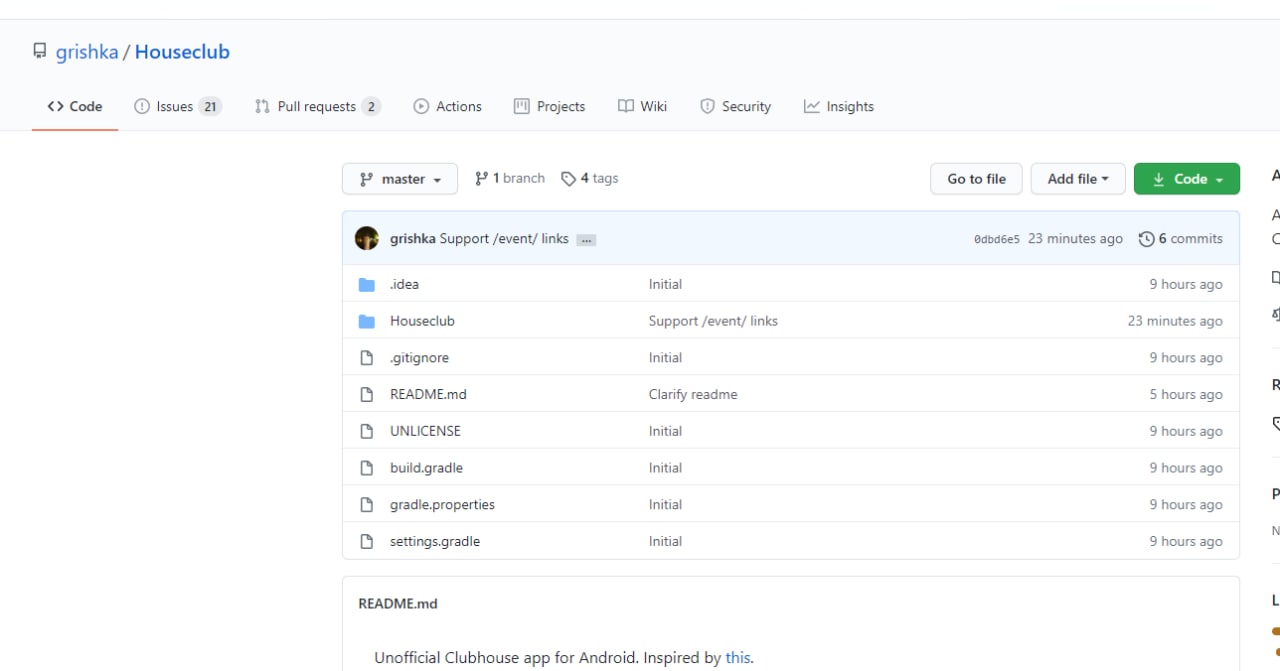Screen dimensions: 1280x671
Task: Click the Issues count badge 21
Action: tap(210, 106)
